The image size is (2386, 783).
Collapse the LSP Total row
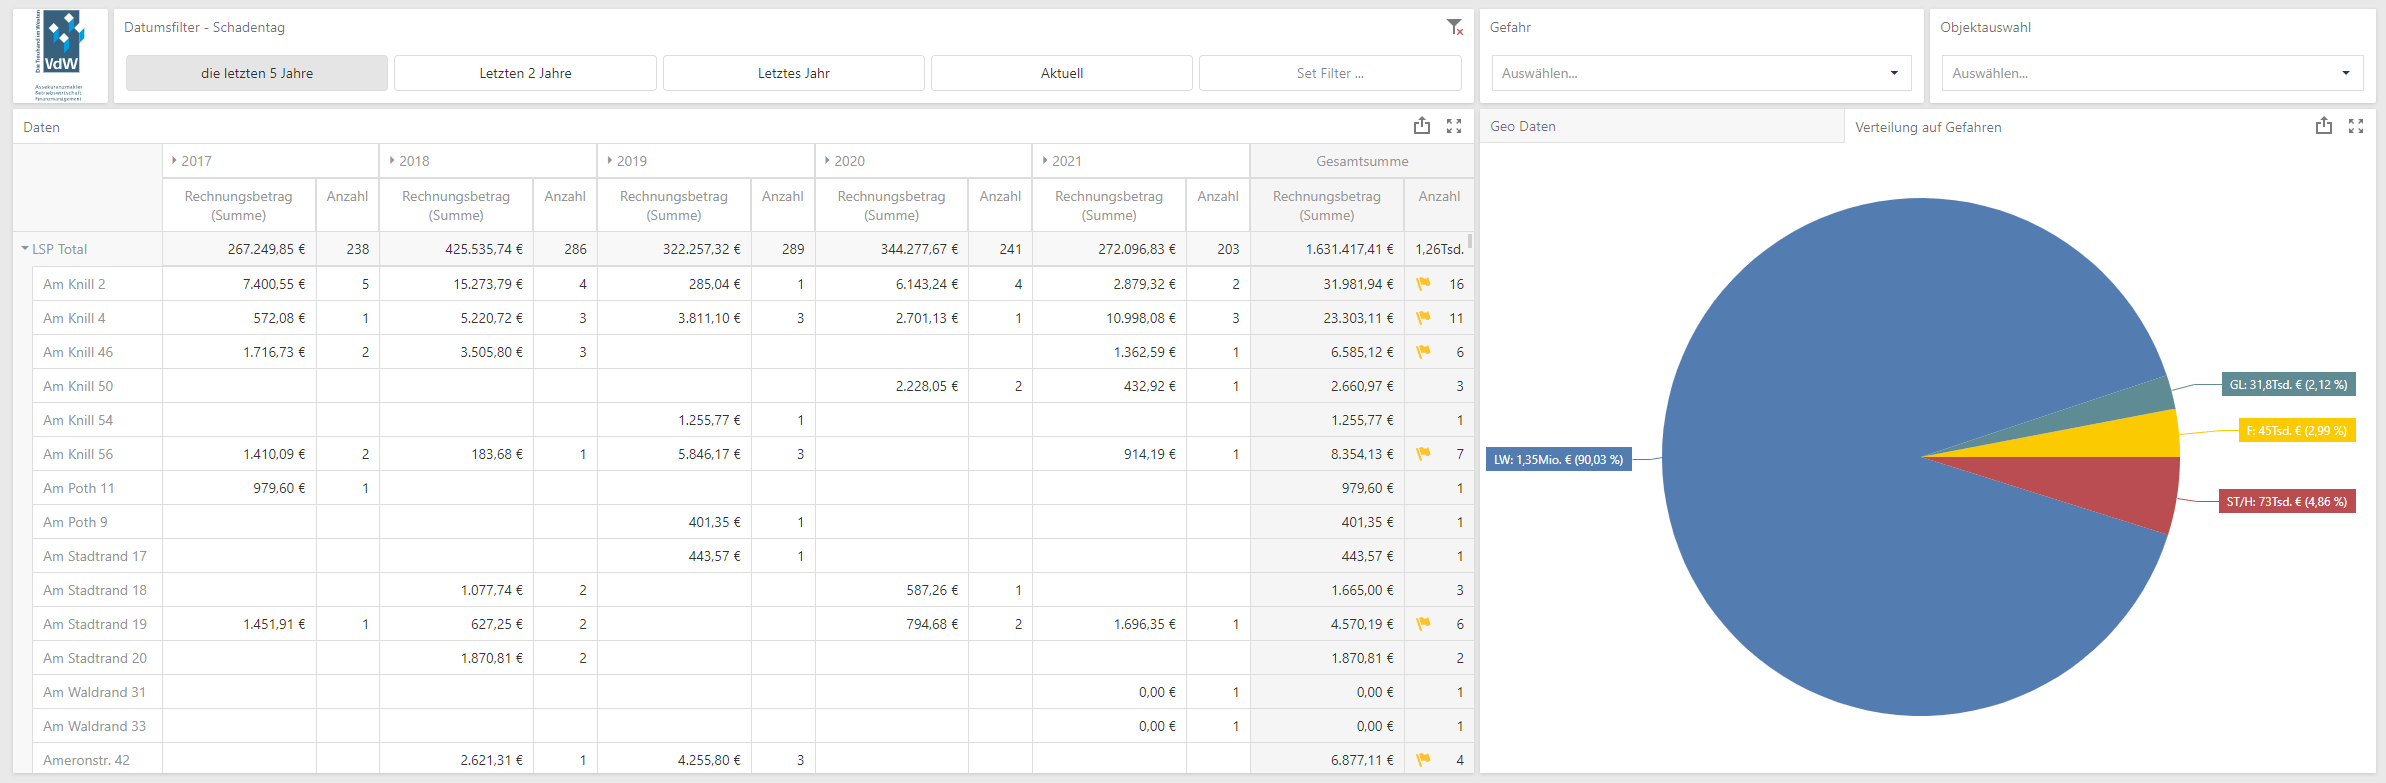(25, 249)
